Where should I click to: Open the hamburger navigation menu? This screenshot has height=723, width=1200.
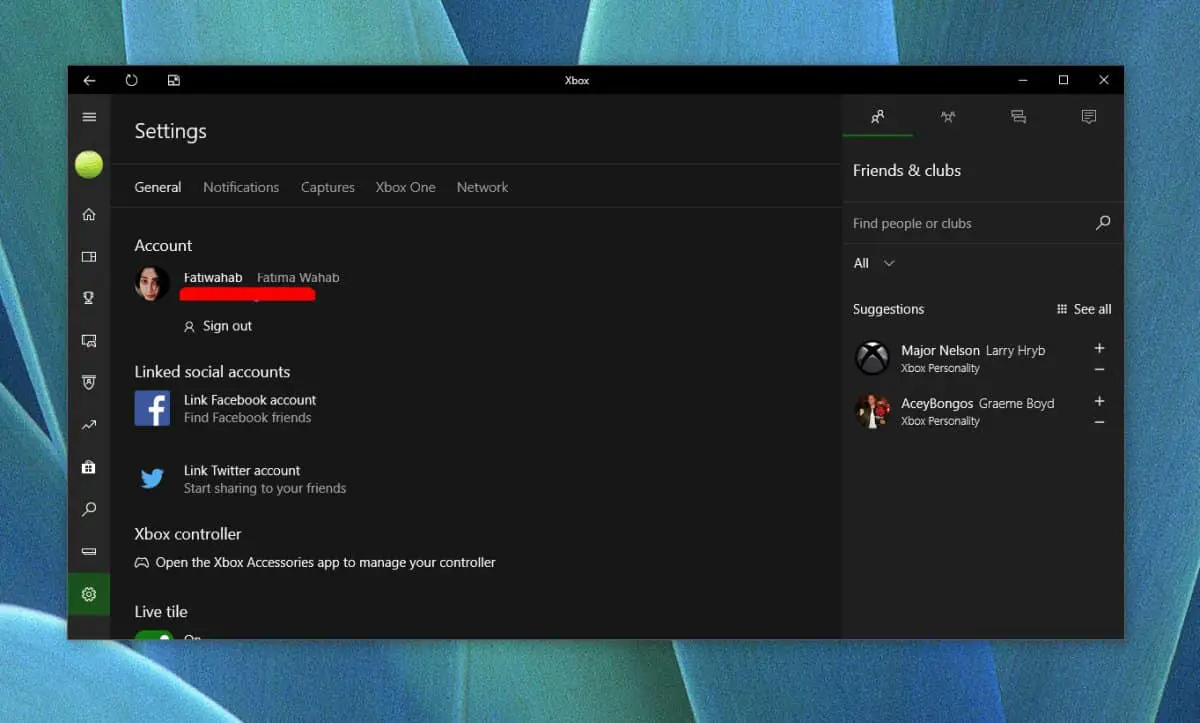(89, 117)
